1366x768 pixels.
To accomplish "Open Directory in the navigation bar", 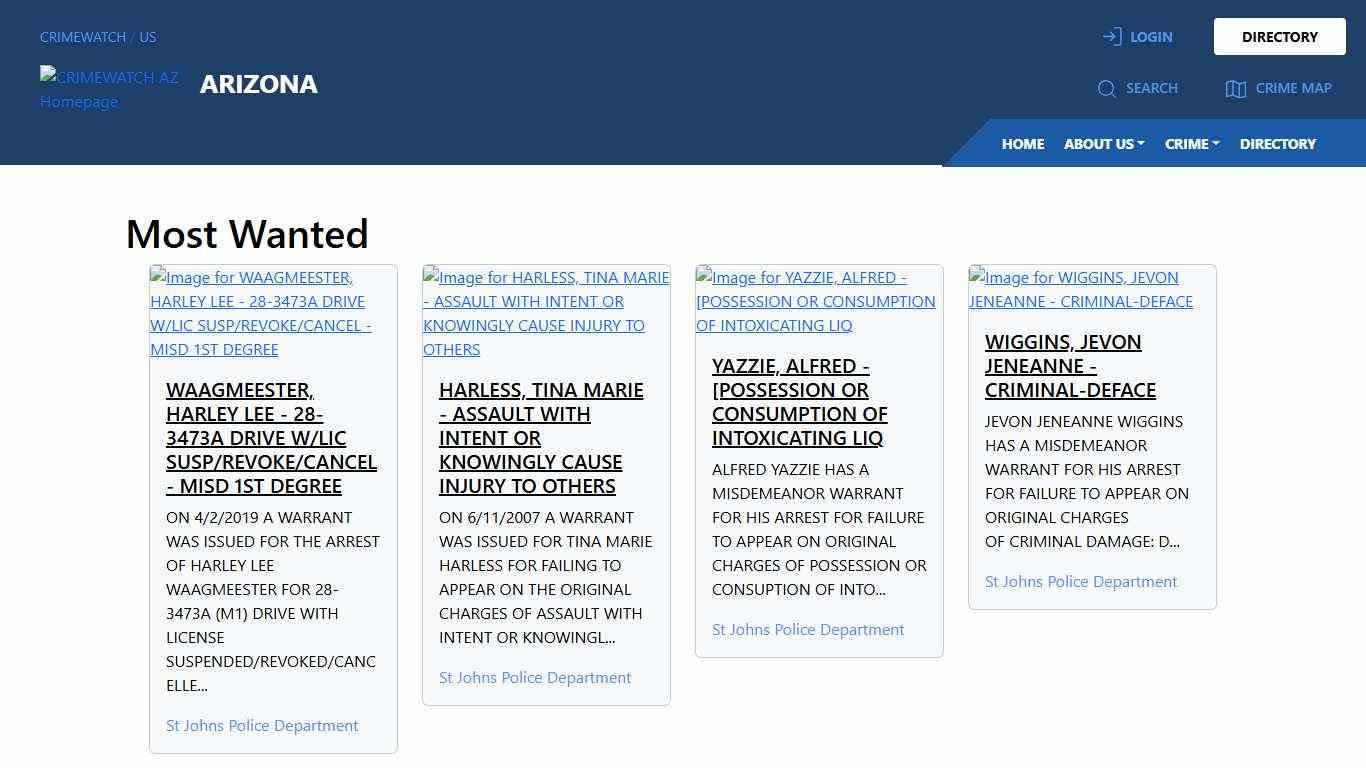I will coord(1277,144).
